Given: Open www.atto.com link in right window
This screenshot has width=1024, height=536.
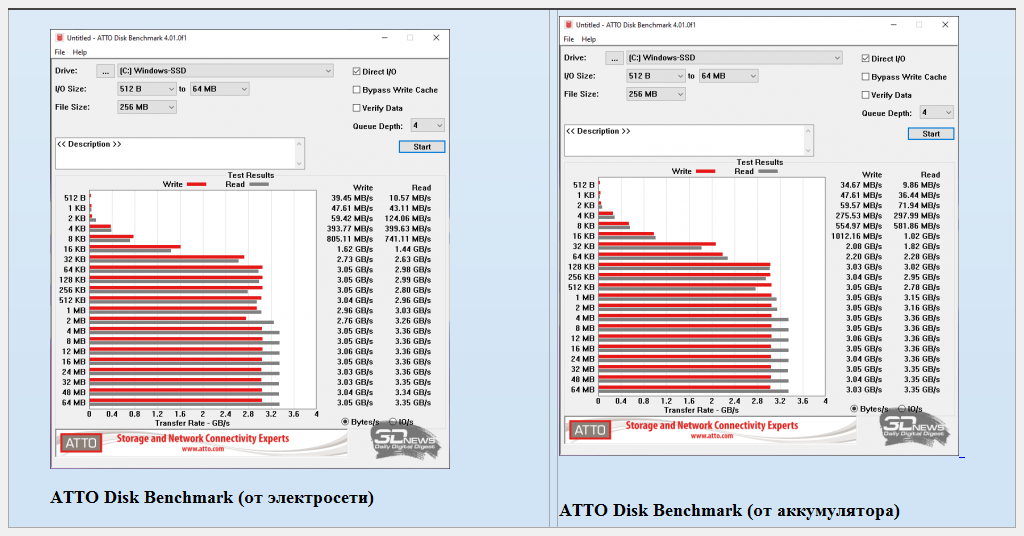Looking at the screenshot, I should (711, 436).
